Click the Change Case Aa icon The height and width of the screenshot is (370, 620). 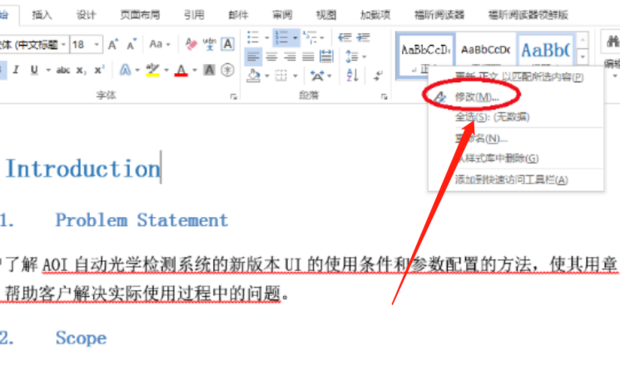pos(156,44)
